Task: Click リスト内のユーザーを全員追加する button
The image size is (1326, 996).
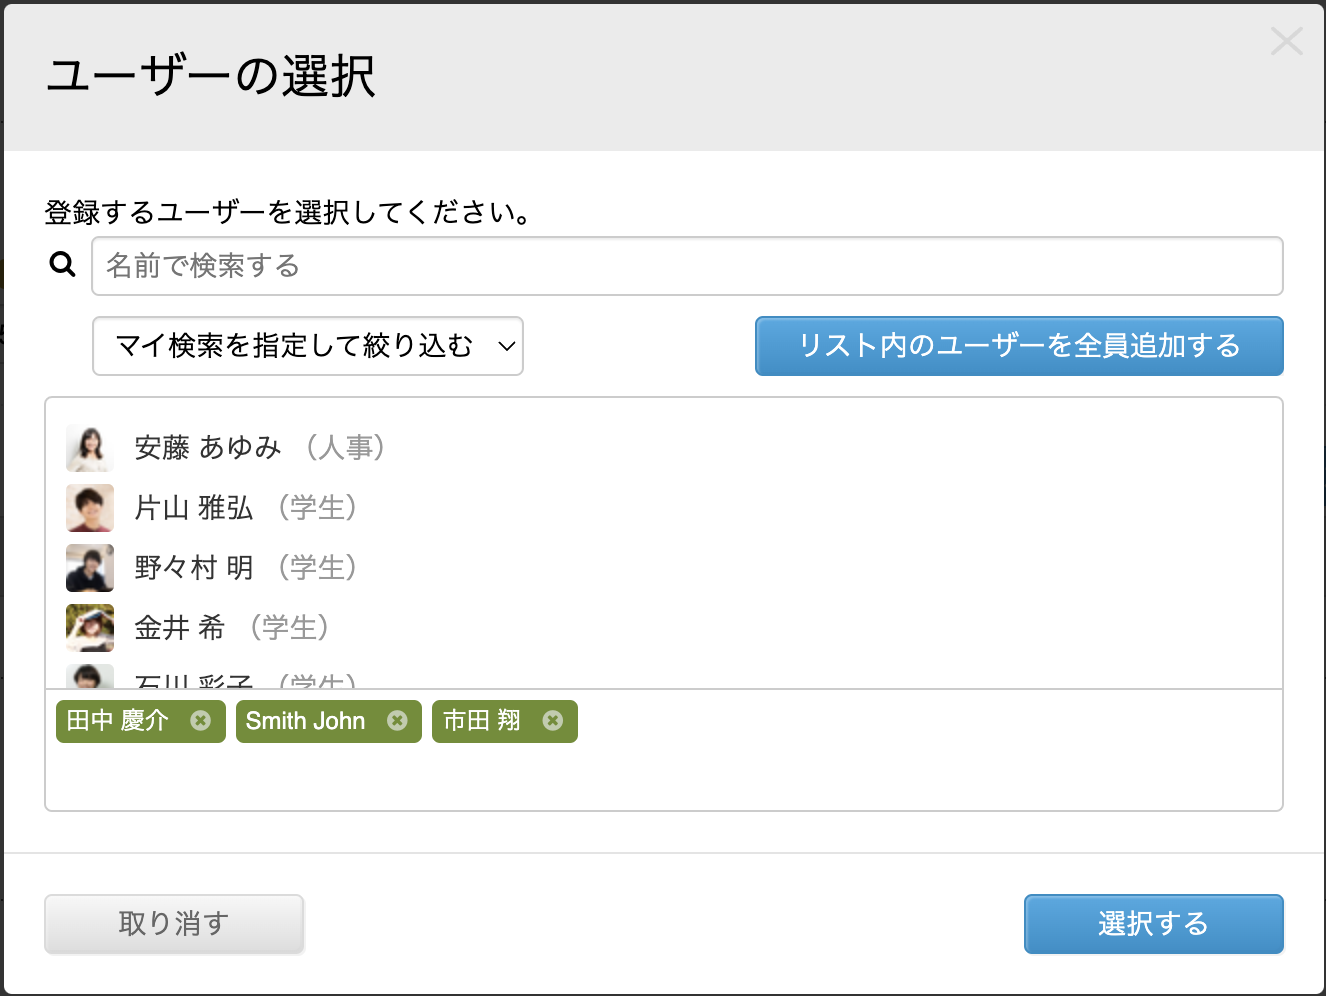Action: 1019,346
